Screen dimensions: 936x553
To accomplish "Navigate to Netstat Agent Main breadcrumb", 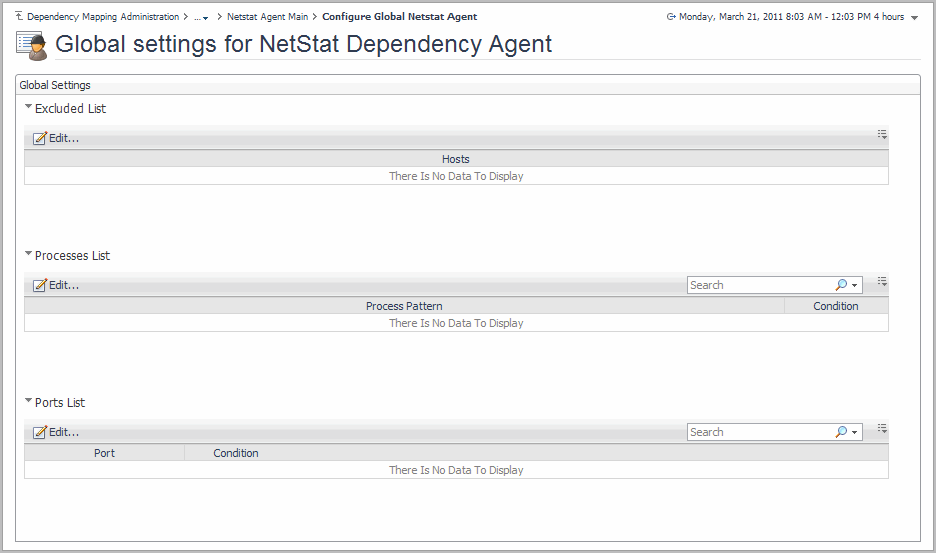I will pyautogui.click(x=267, y=17).
